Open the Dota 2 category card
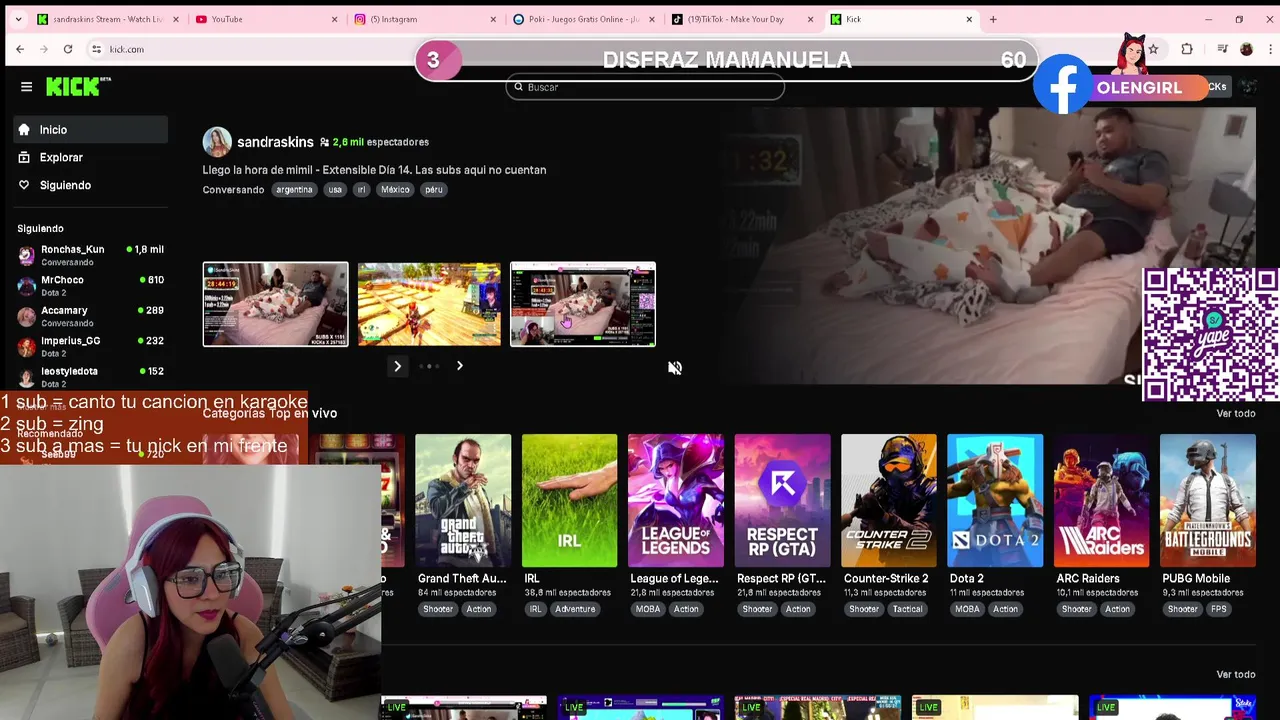The image size is (1280, 720). [x=995, y=500]
